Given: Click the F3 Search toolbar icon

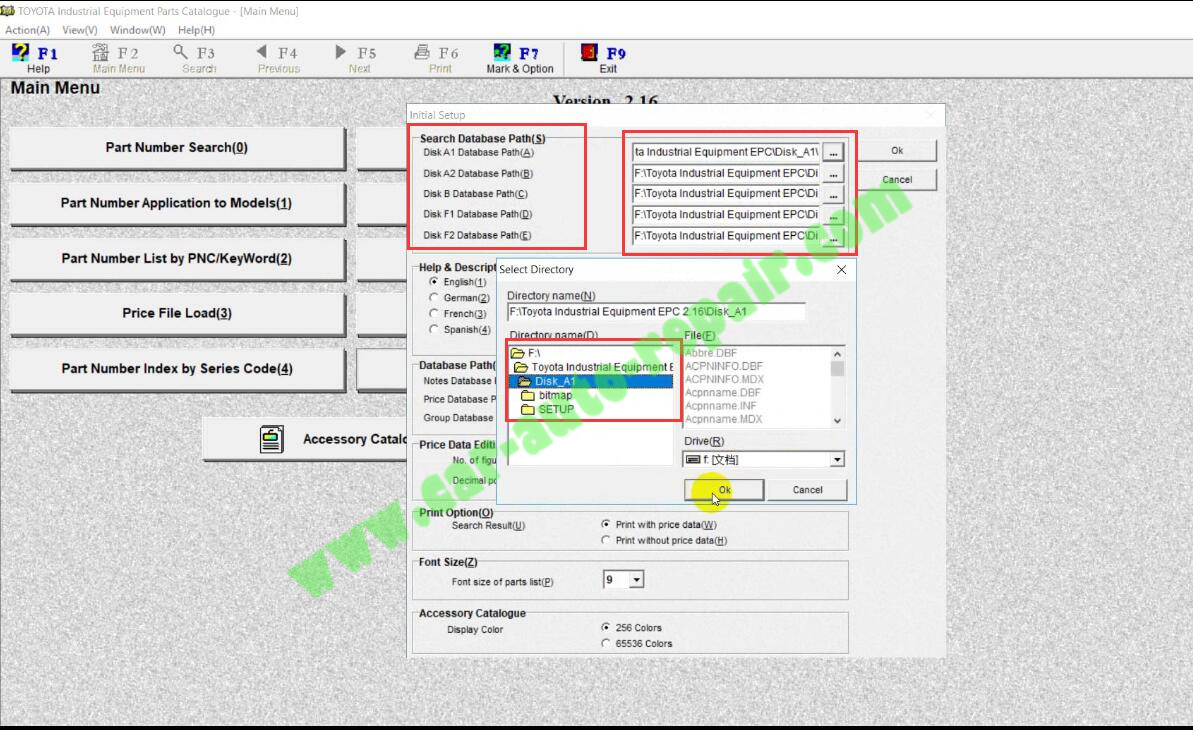Looking at the screenshot, I should pyautogui.click(x=180, y=52).
